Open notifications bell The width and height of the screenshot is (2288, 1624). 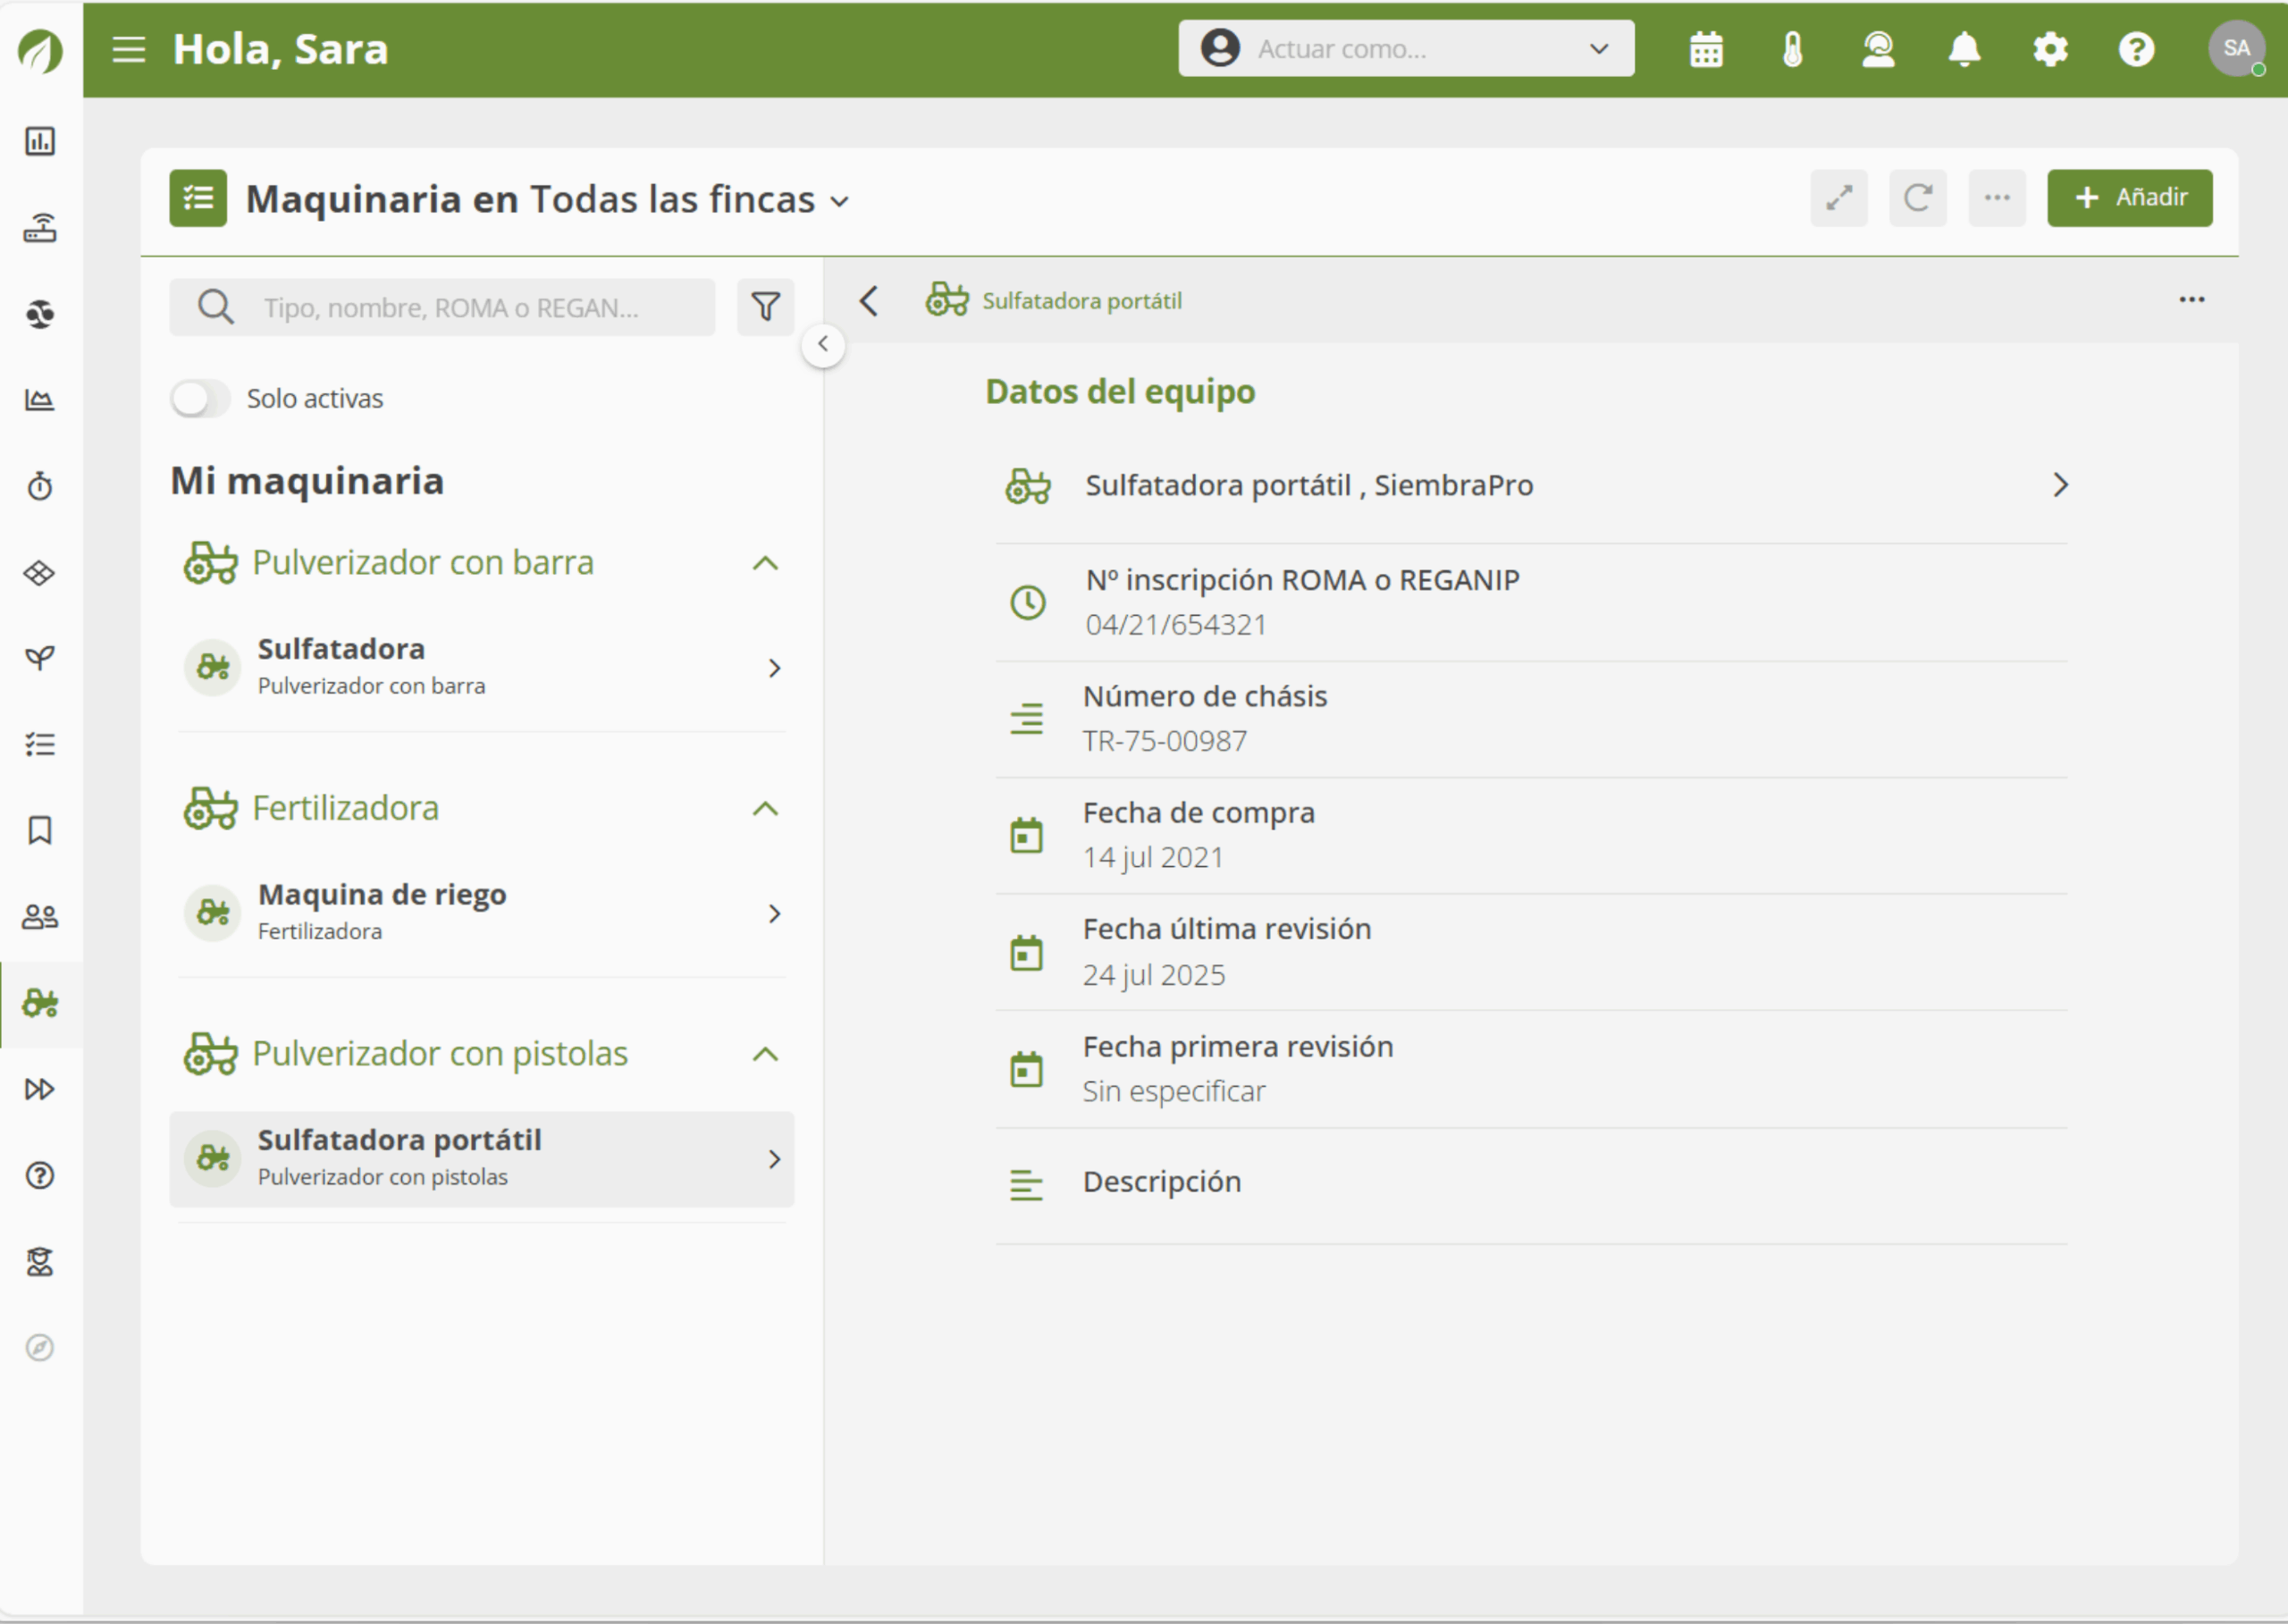click(x=1964, y=49)
